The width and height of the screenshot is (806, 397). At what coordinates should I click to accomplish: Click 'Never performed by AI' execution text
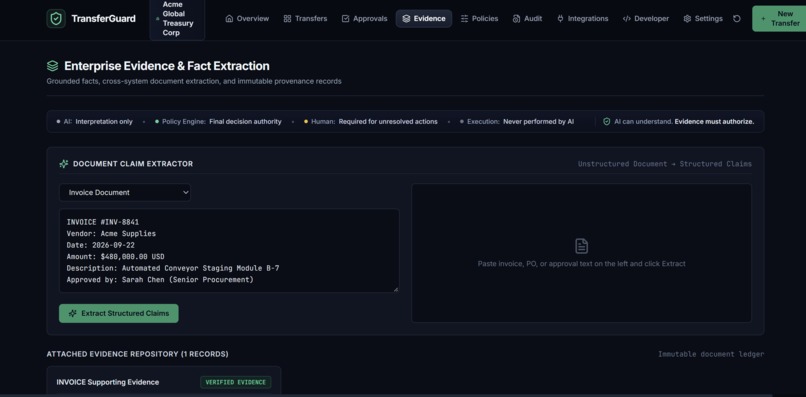[539, 121]
